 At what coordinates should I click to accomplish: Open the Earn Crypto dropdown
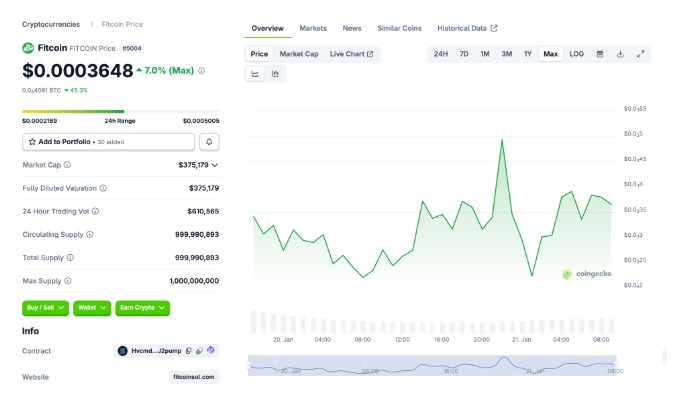coord(142,308)
